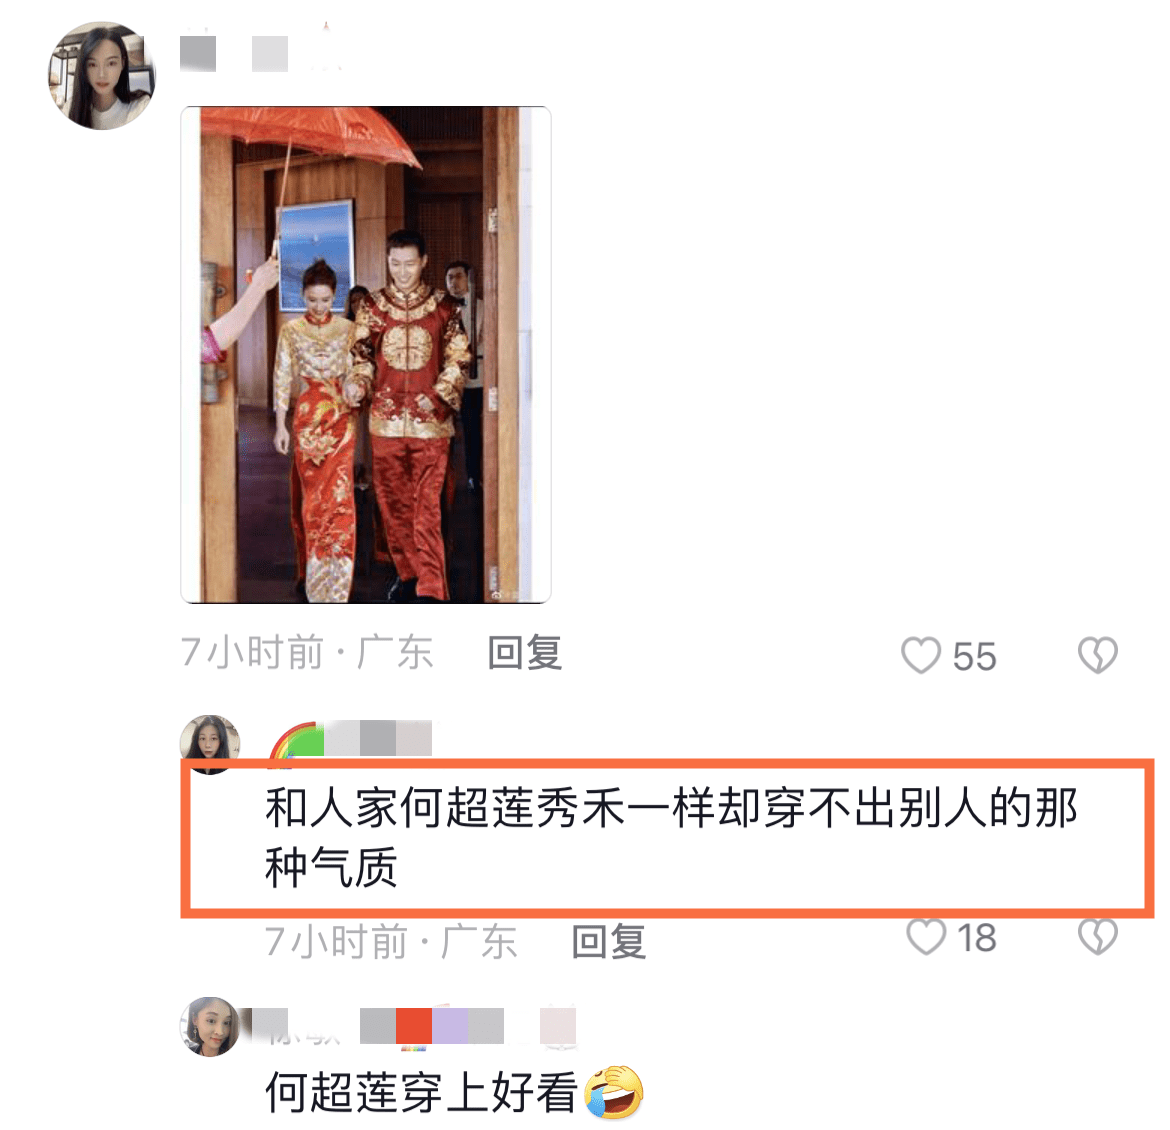Like the reply with 18 likes

[x=926, y=936]
